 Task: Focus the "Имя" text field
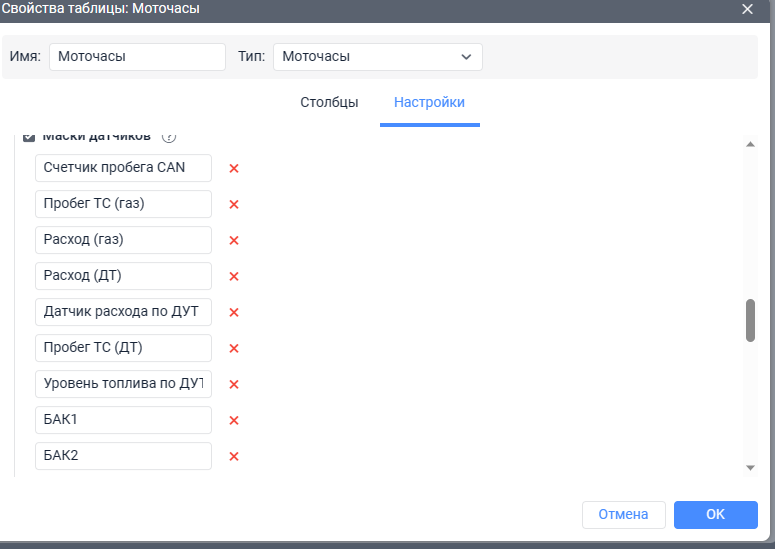pyautogui.click(x=137, y=57)
